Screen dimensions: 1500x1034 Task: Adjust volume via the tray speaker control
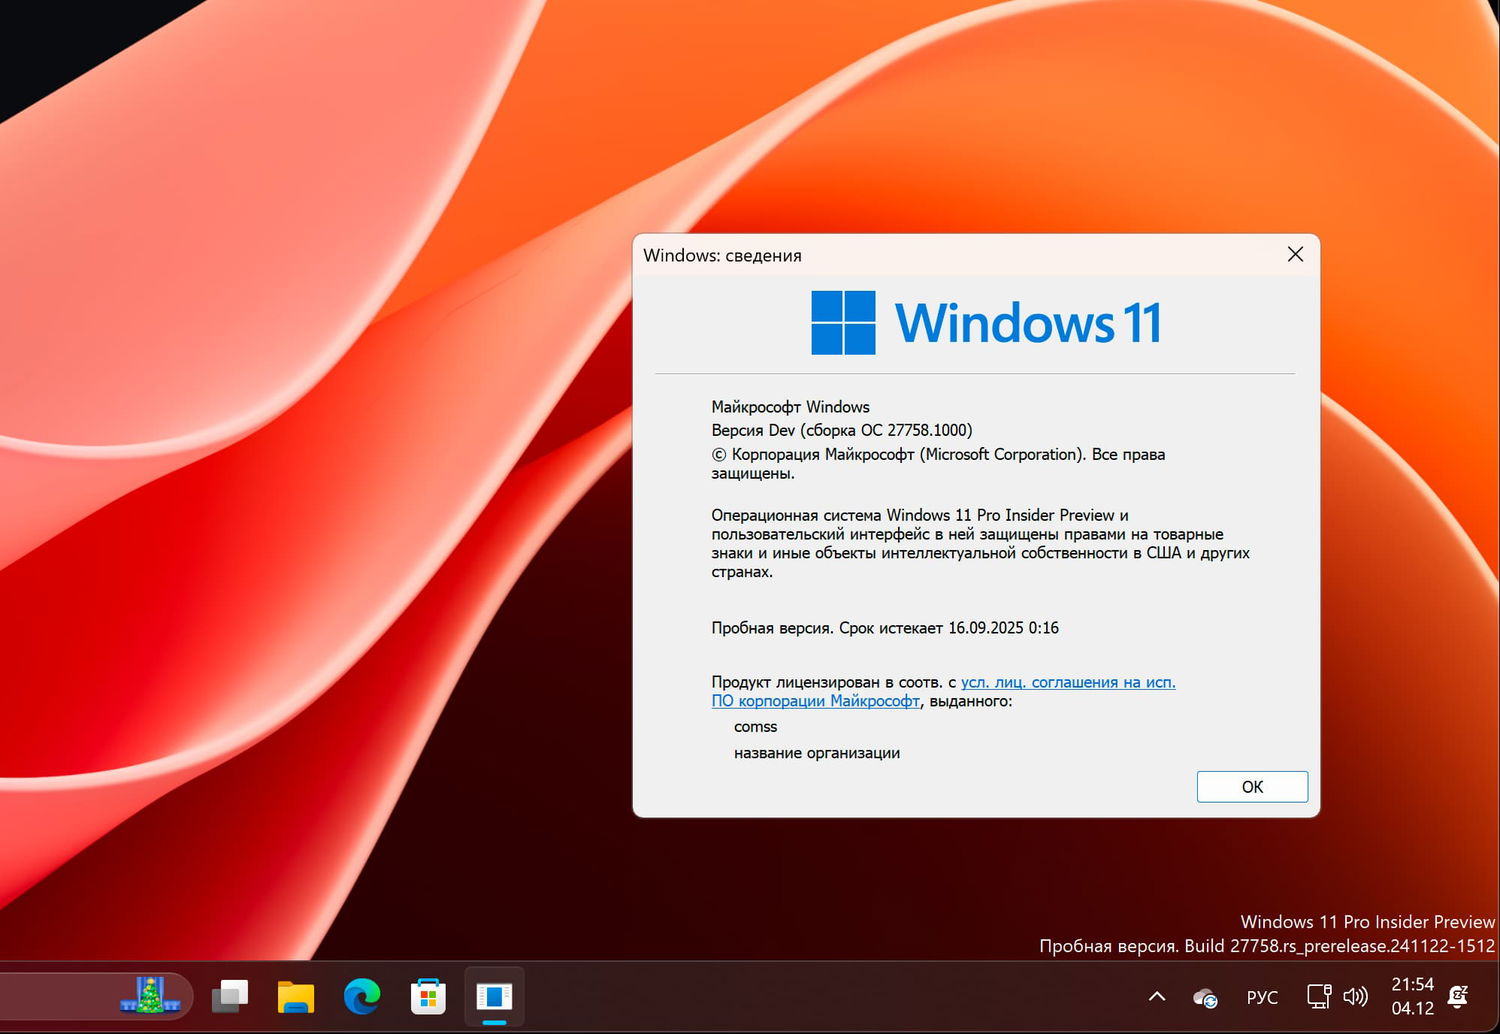point(1355,997)
